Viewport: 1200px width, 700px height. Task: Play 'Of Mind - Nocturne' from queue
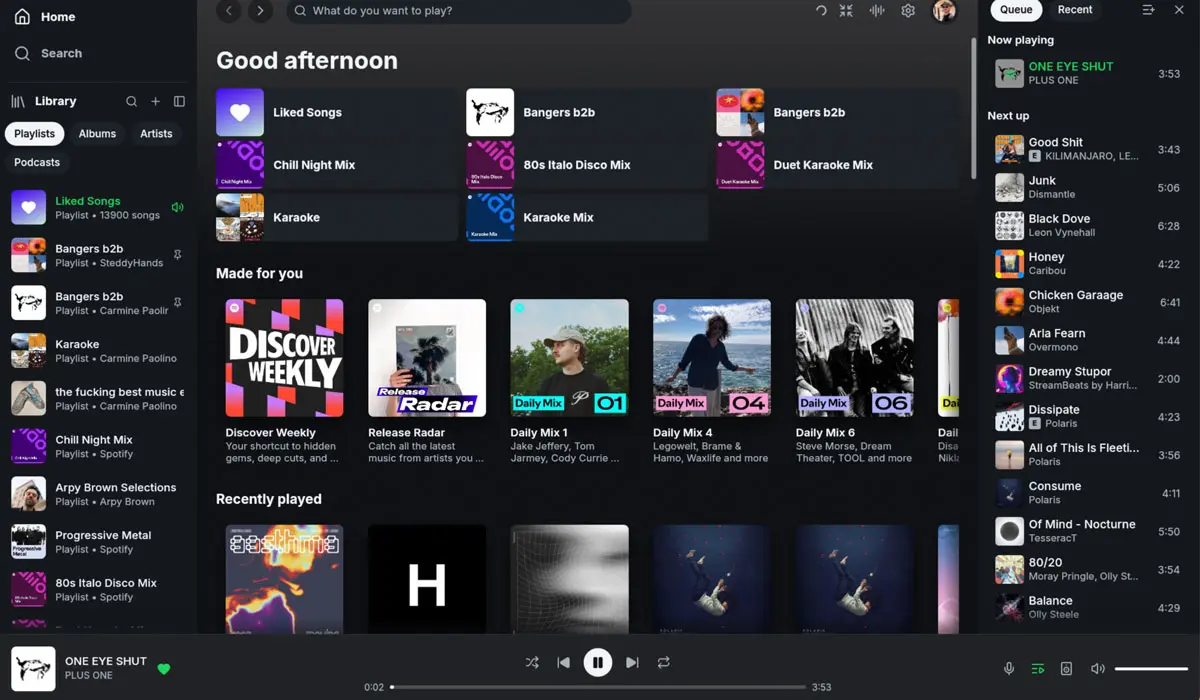(1088, 530)
